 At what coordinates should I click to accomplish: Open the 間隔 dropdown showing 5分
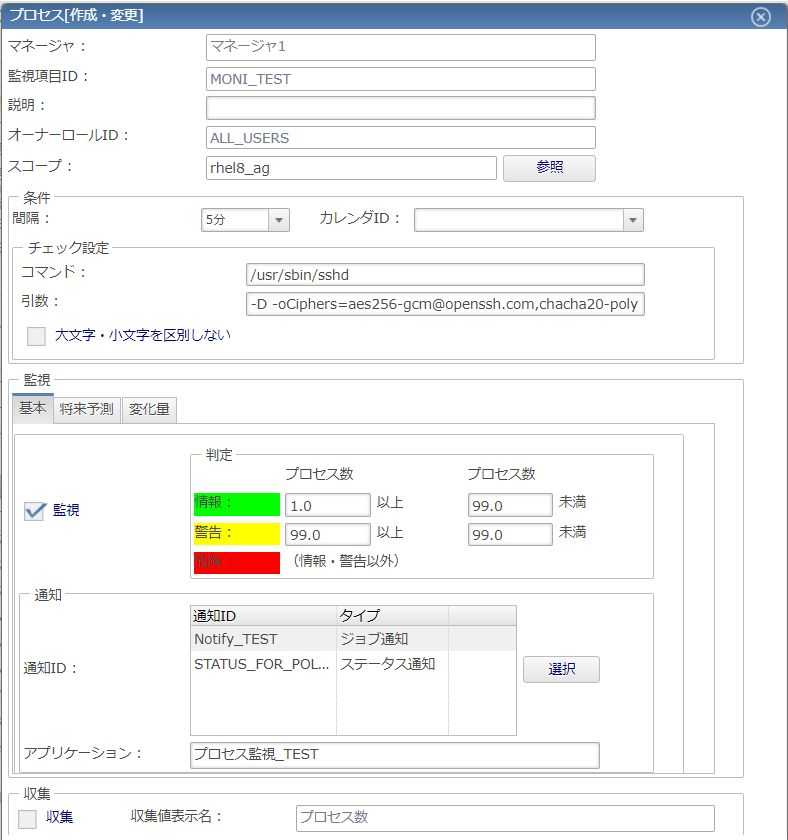click(245, 220)
